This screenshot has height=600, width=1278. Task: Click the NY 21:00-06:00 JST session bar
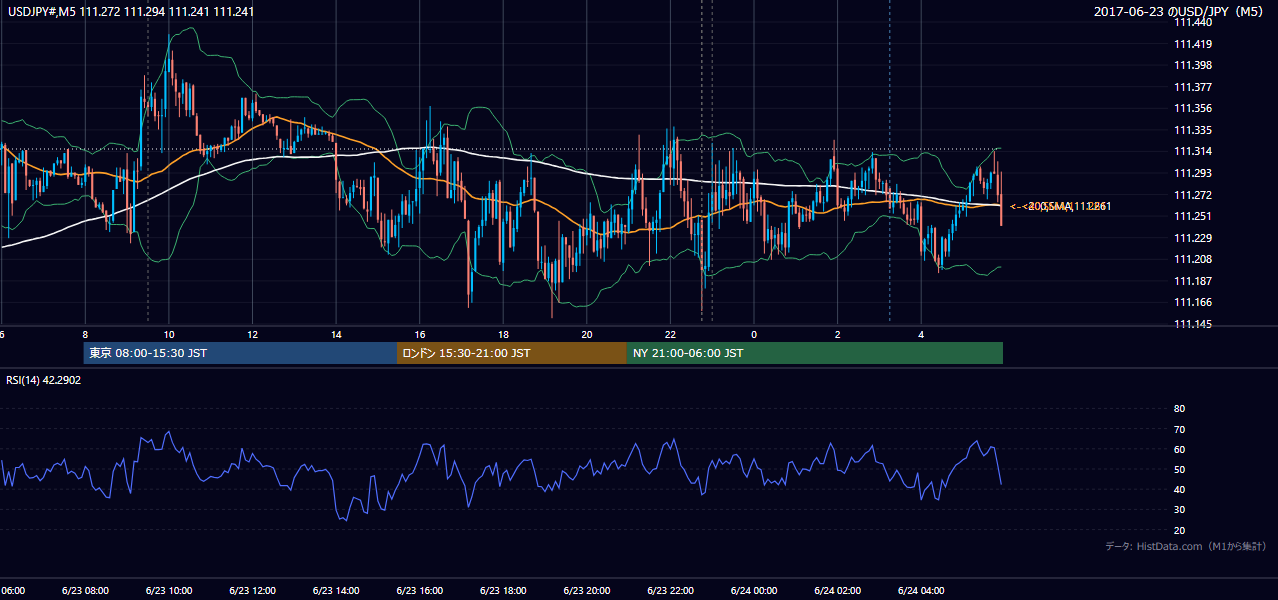pos(815,353)
